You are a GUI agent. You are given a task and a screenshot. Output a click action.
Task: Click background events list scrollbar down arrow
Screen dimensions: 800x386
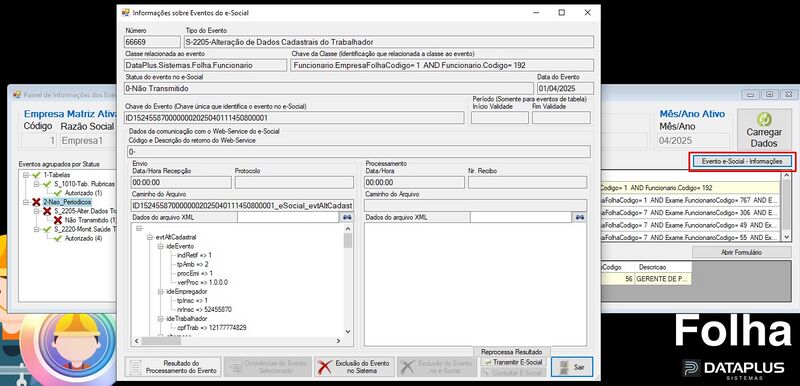click(x=786, y=237)
